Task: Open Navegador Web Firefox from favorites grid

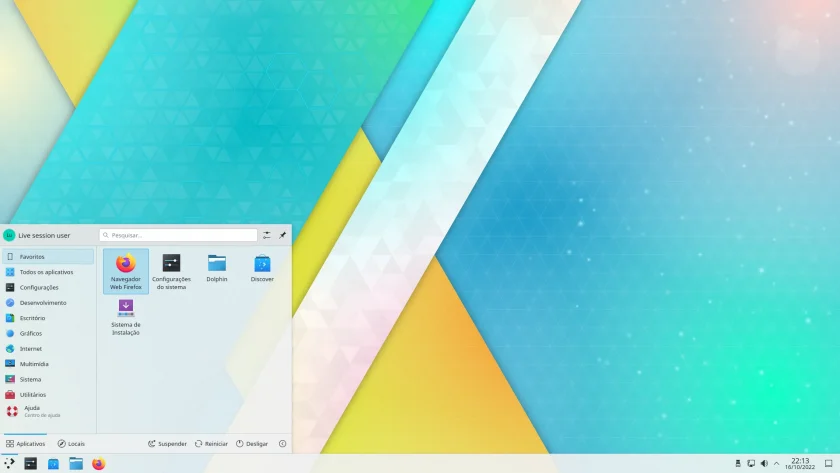Action: click(126, 271)
